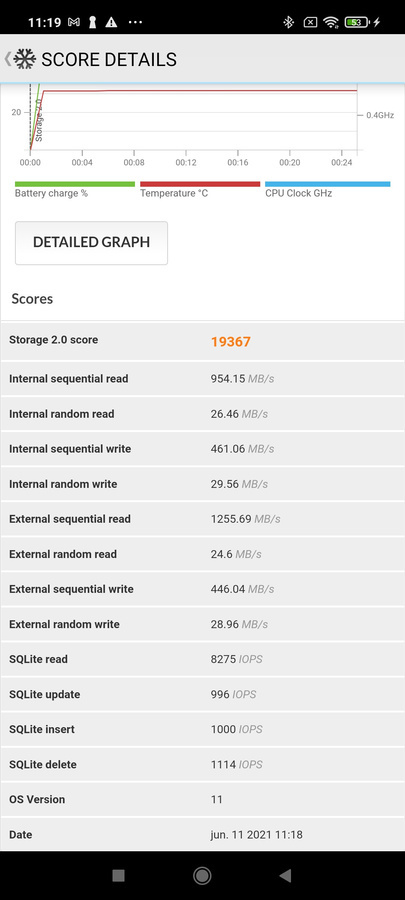Open the DETAILED GRAPH button
Screen dimensions: 405x900
91,243
